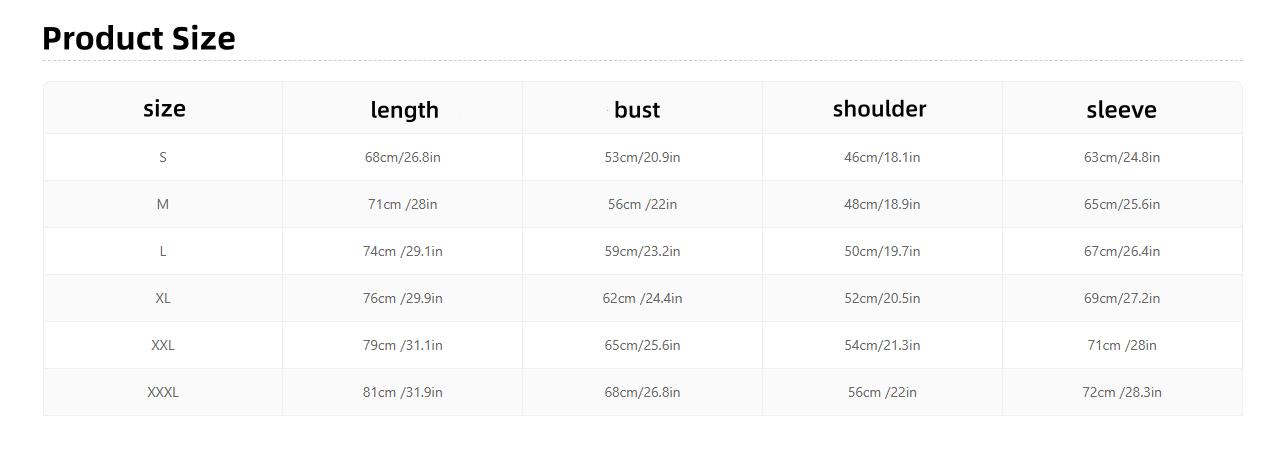Click the 50cm/19.7in shoulder cell

point(882,251)
